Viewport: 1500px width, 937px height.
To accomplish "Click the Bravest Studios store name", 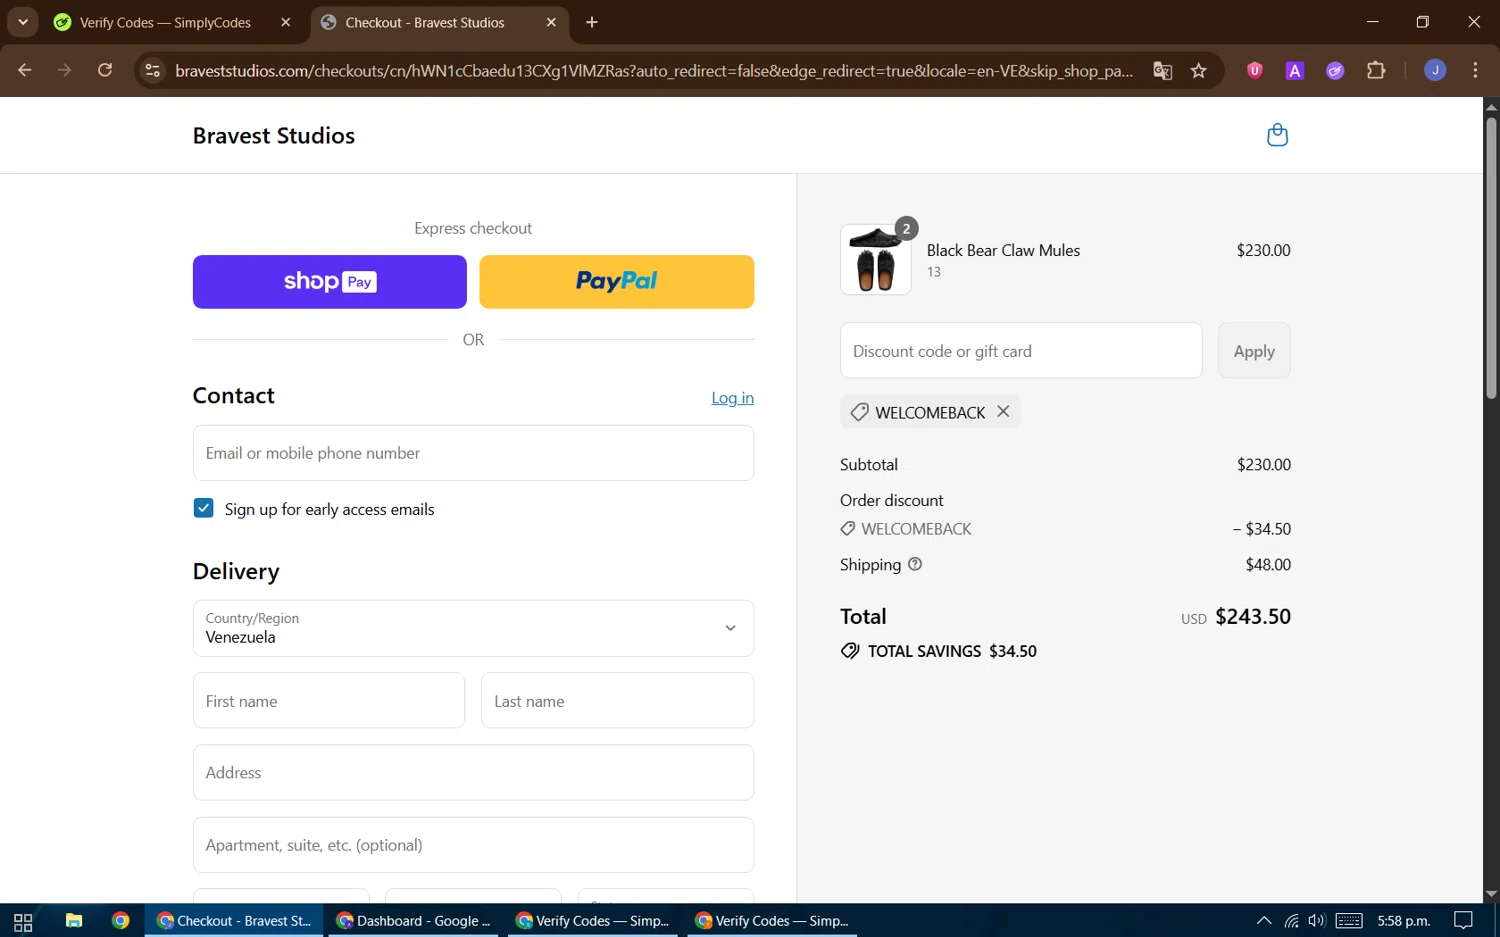I will 274,136.
